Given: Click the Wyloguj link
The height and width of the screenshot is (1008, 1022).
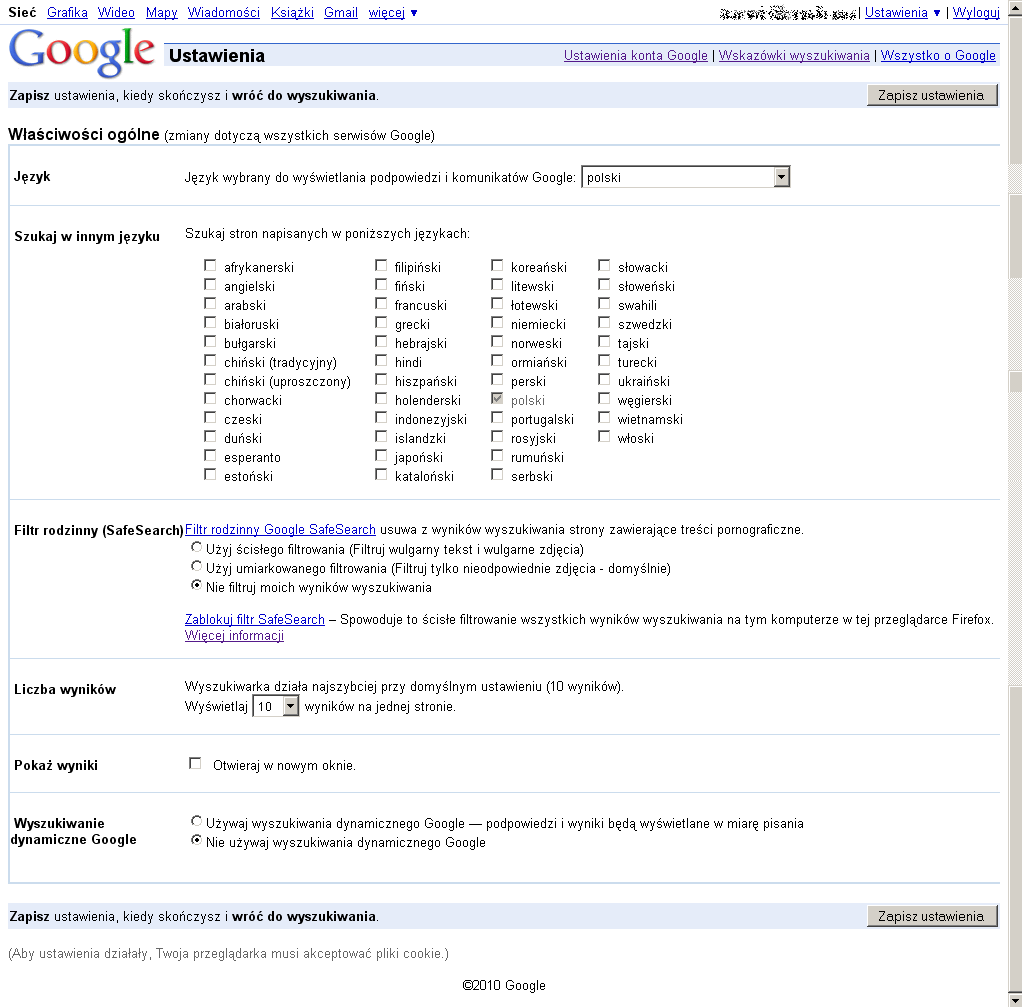Looking at the screenshot, I should (976, 12).
